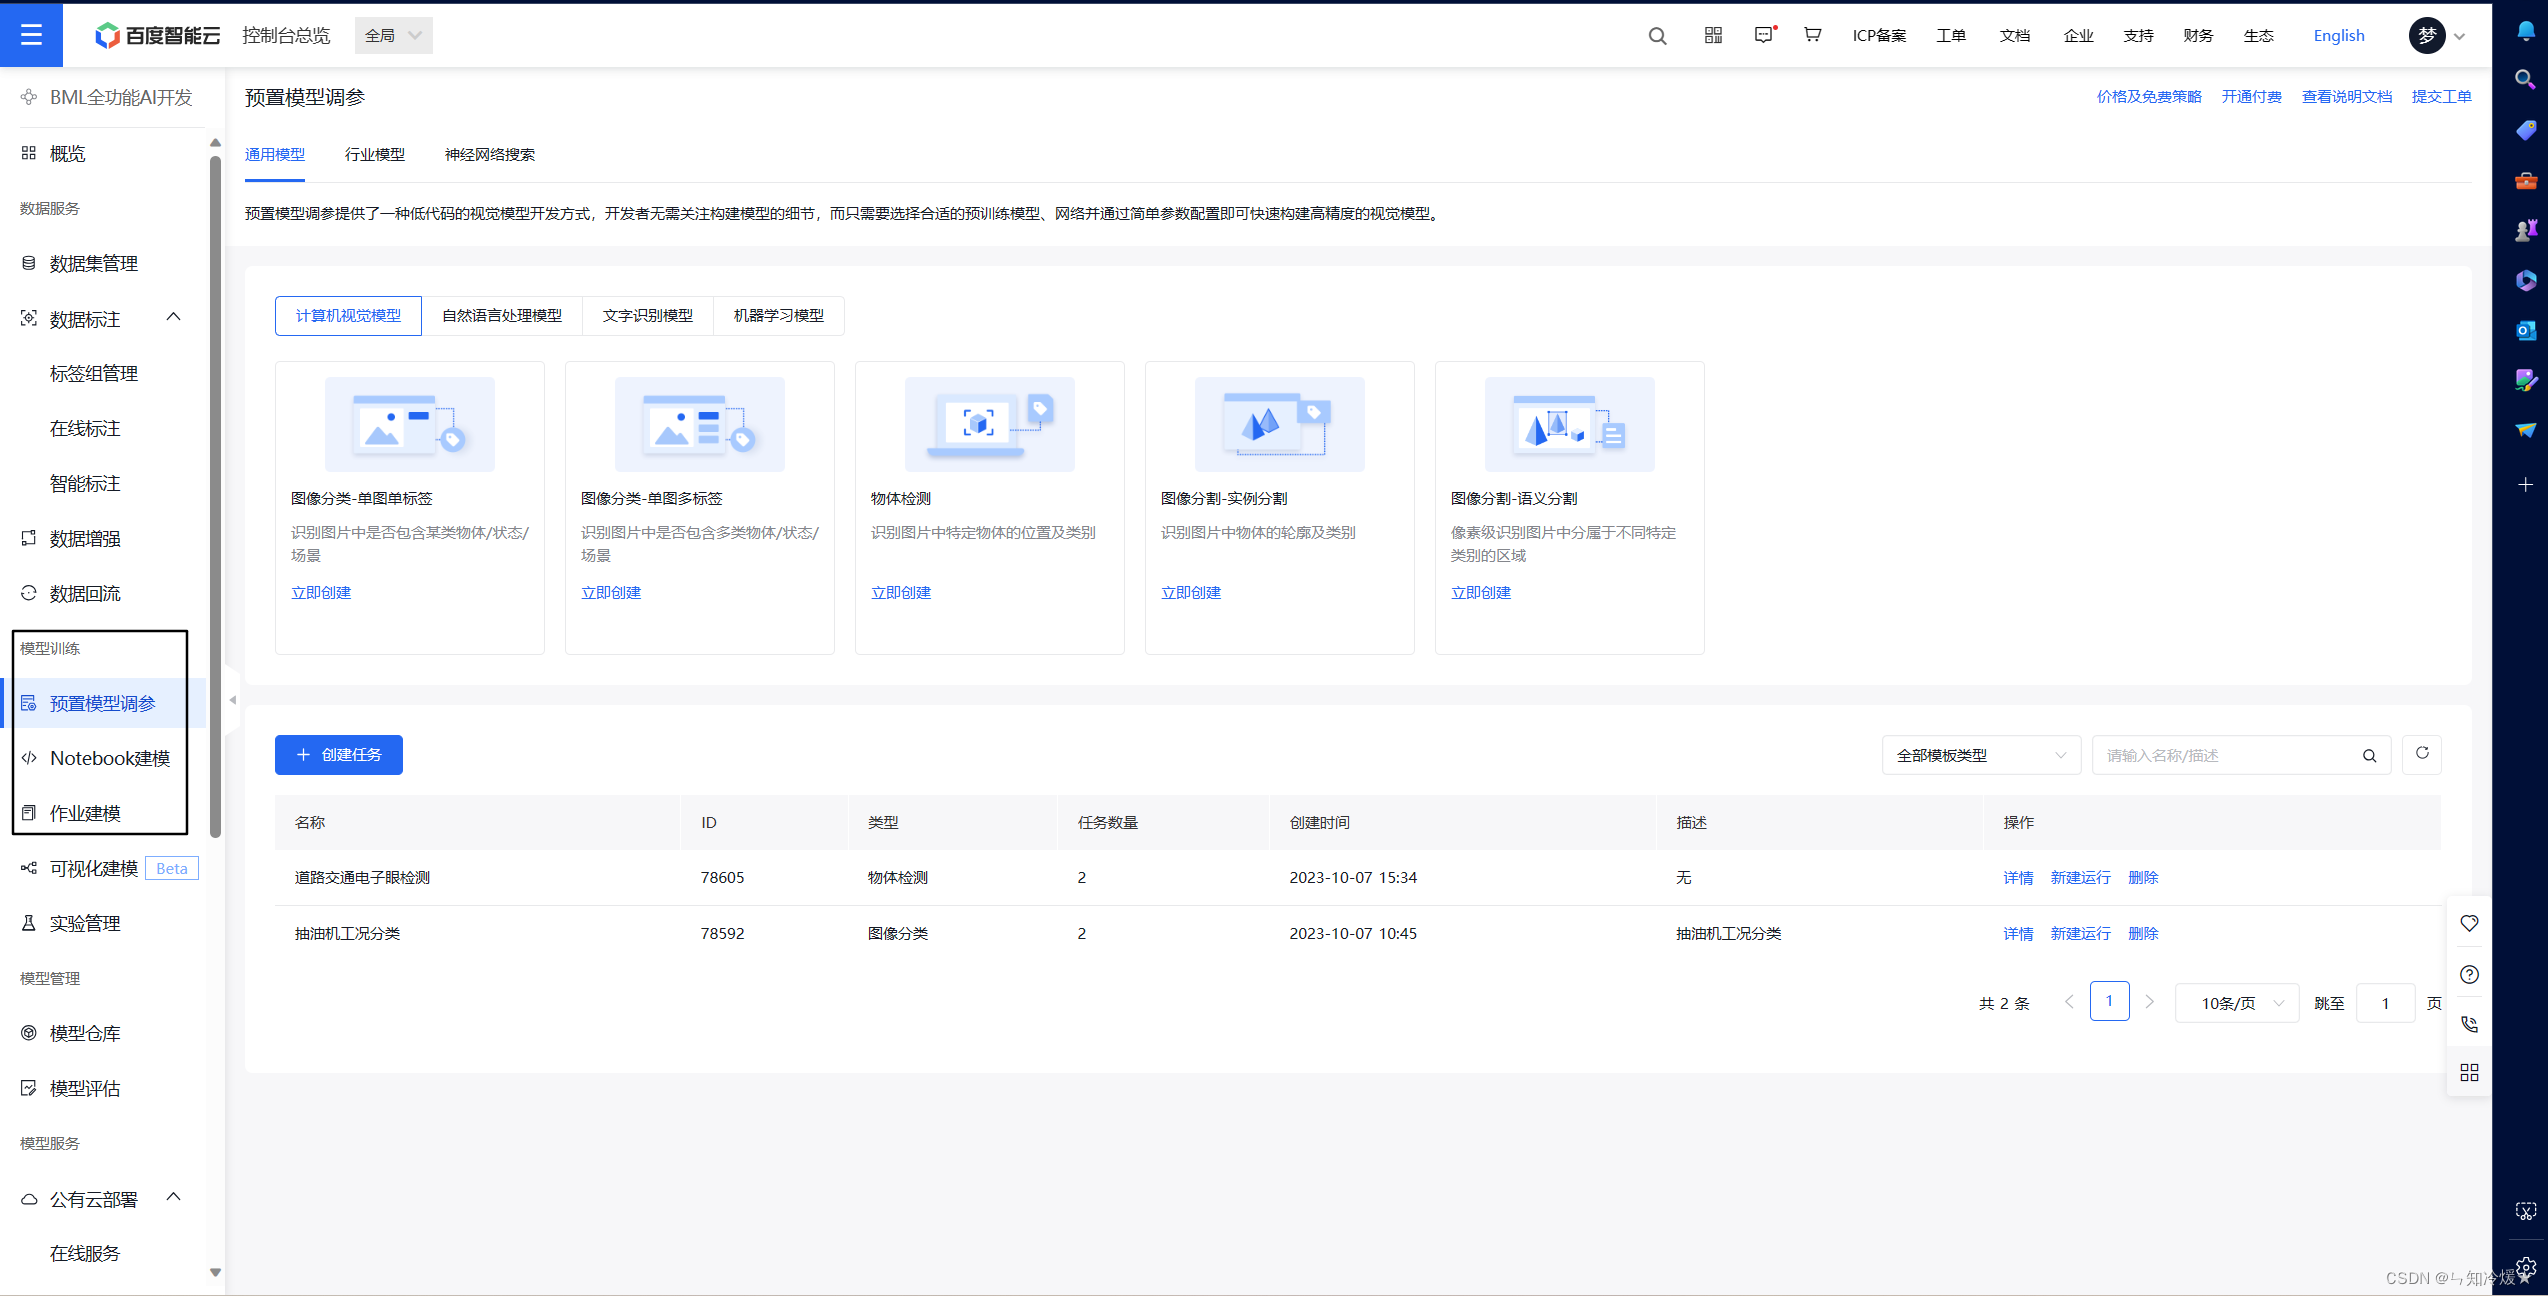Click 立即创建 link under 图像分类-单图多标签

coord(610,592)
